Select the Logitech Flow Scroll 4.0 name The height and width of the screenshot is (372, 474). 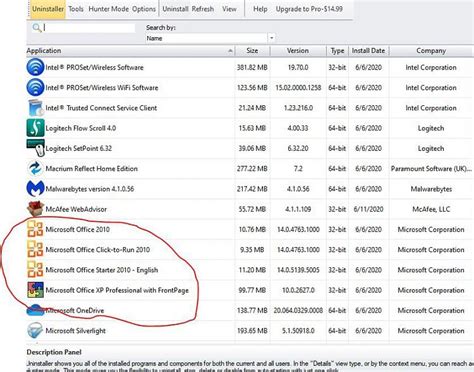point(81,128)
